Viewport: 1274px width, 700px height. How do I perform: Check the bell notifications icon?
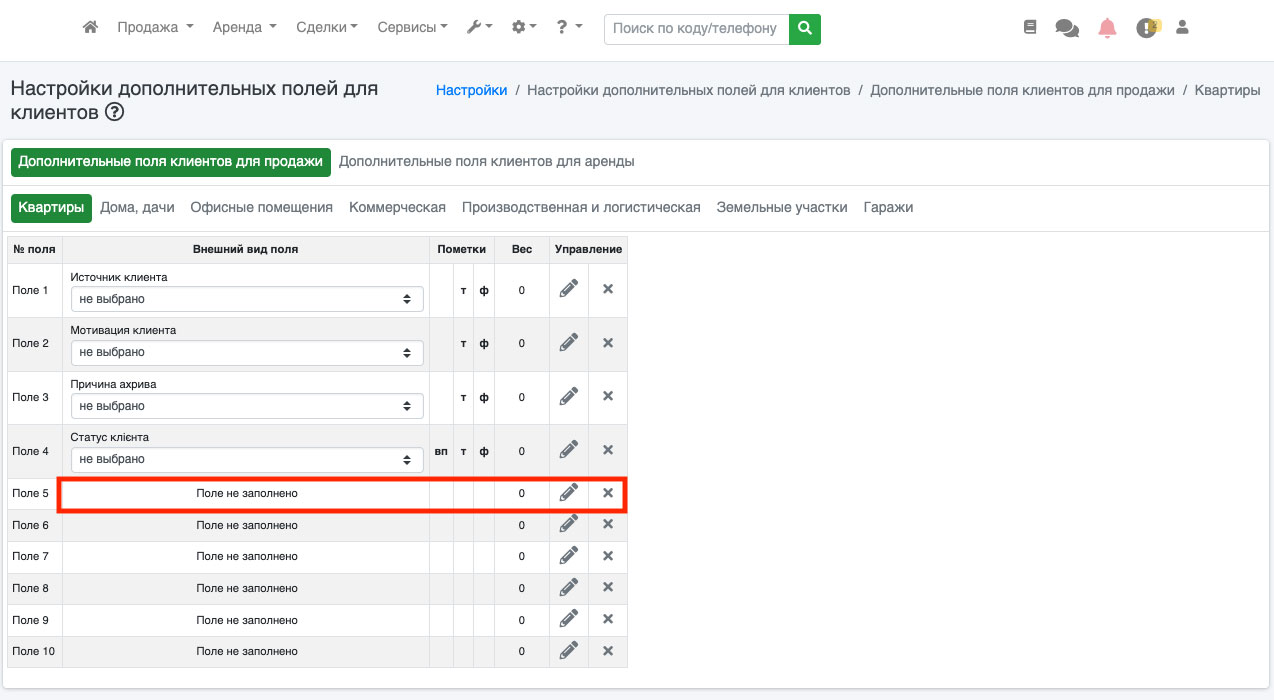[1107, 28]
